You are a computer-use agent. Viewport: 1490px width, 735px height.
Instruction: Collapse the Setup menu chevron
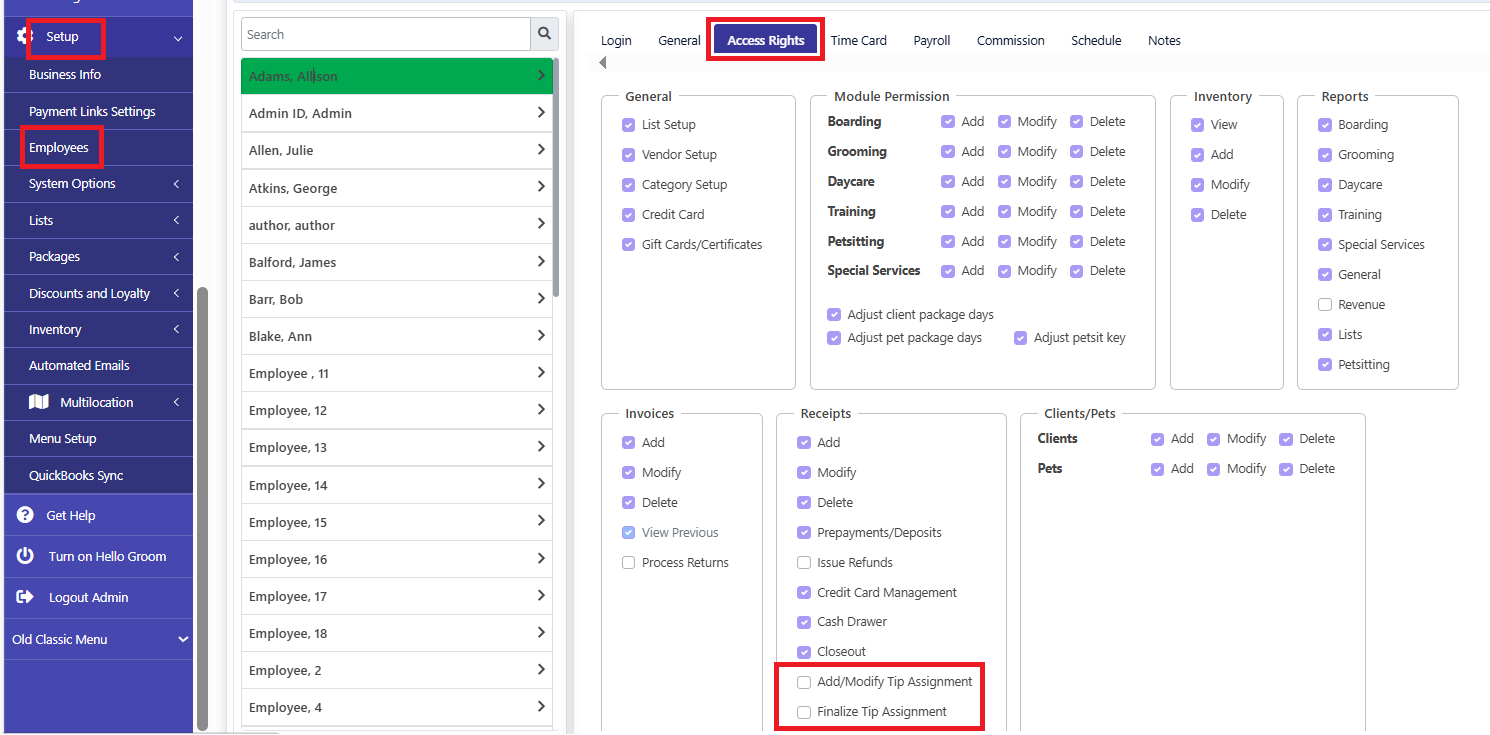[x=178, y=38]
